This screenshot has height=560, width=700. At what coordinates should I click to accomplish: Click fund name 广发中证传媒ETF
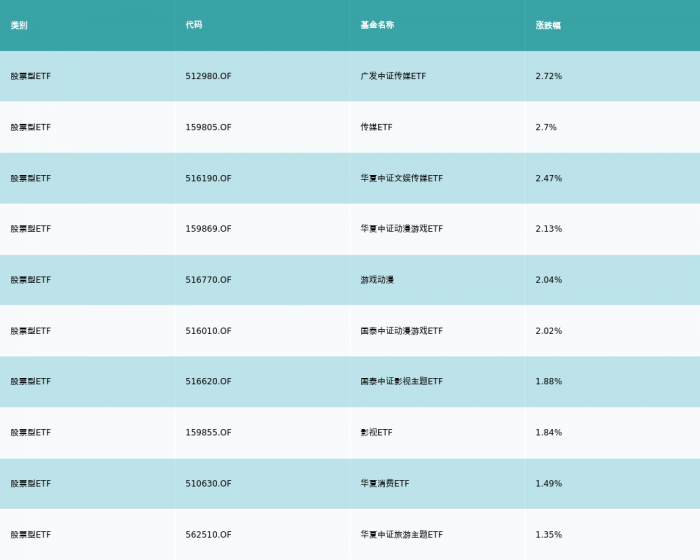[393, 76]
